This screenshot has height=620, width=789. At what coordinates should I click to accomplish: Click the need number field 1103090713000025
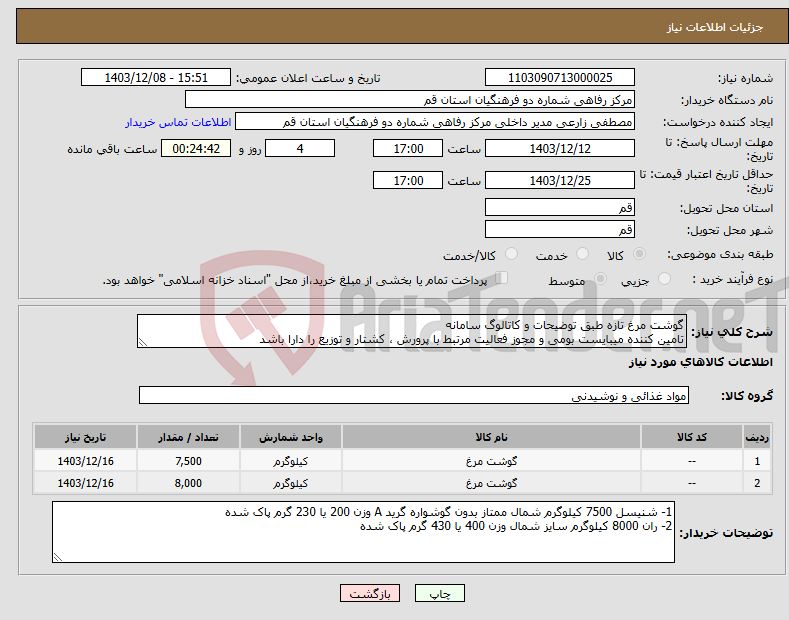560,78
